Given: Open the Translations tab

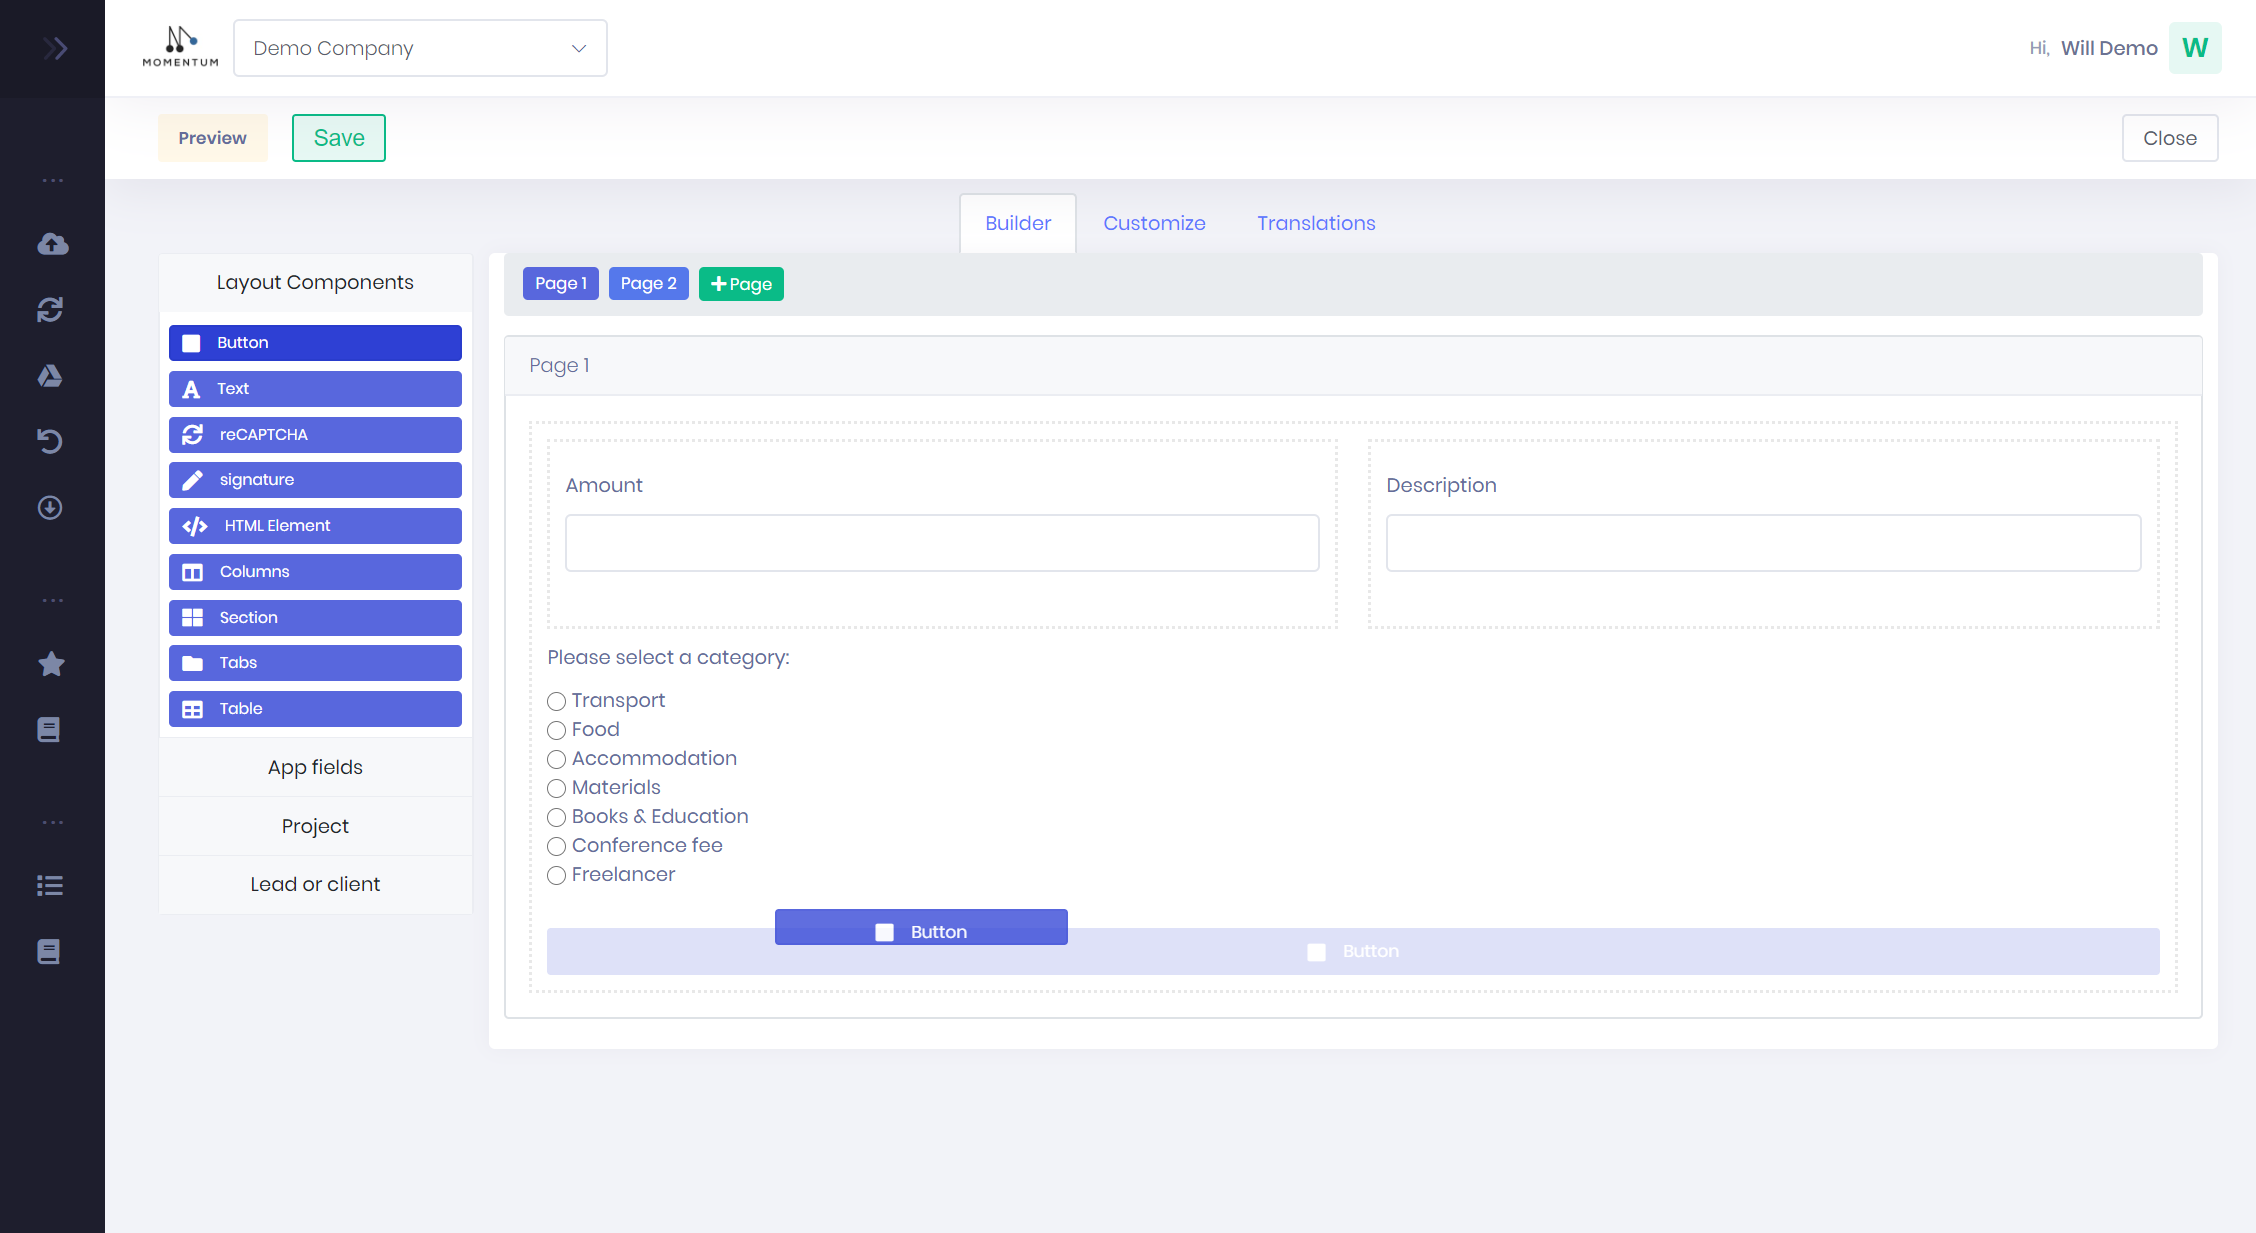Looking at the screenshot, I should (1316, 223).
